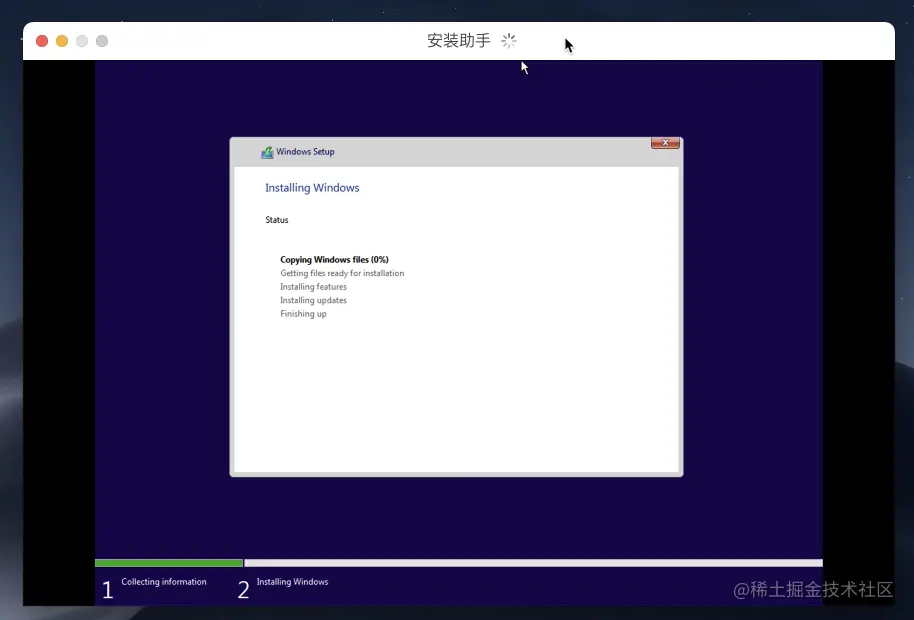
Task: Click Copying Windows files (0%) status line
Action: click(334, 259)
